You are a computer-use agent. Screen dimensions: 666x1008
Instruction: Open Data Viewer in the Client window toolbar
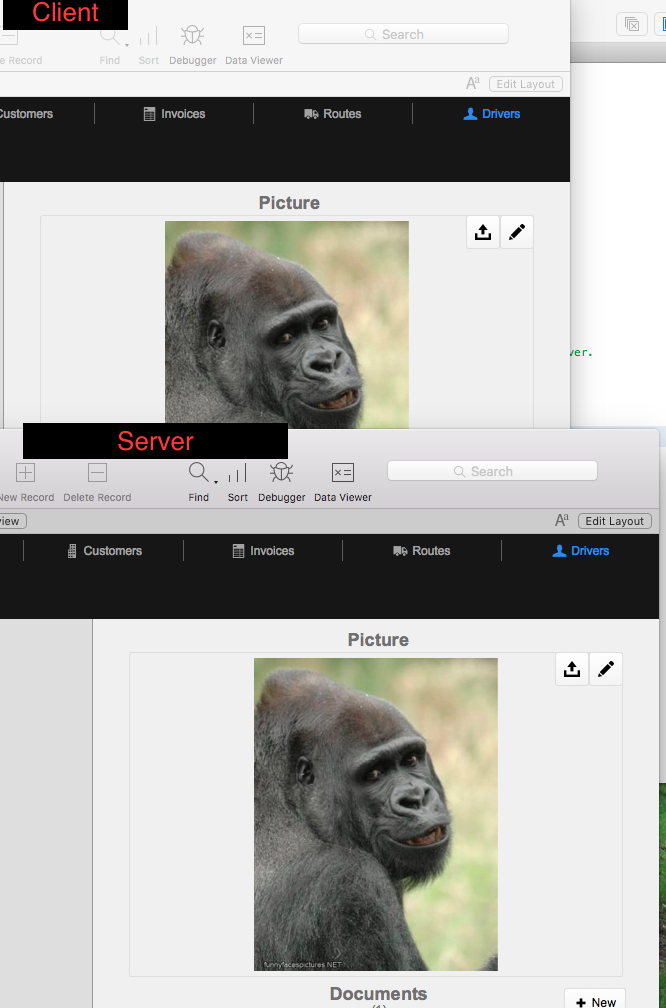tap(254, 45)
